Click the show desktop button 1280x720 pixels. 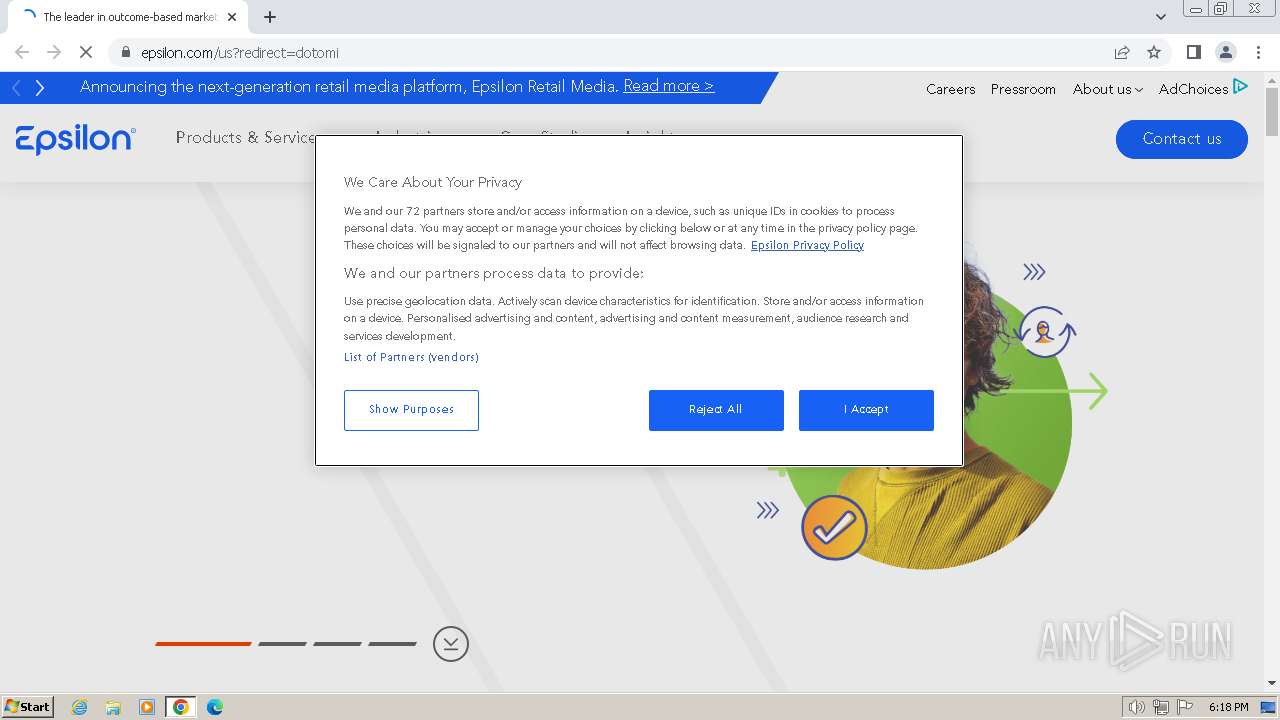(x=1269, y=707)
